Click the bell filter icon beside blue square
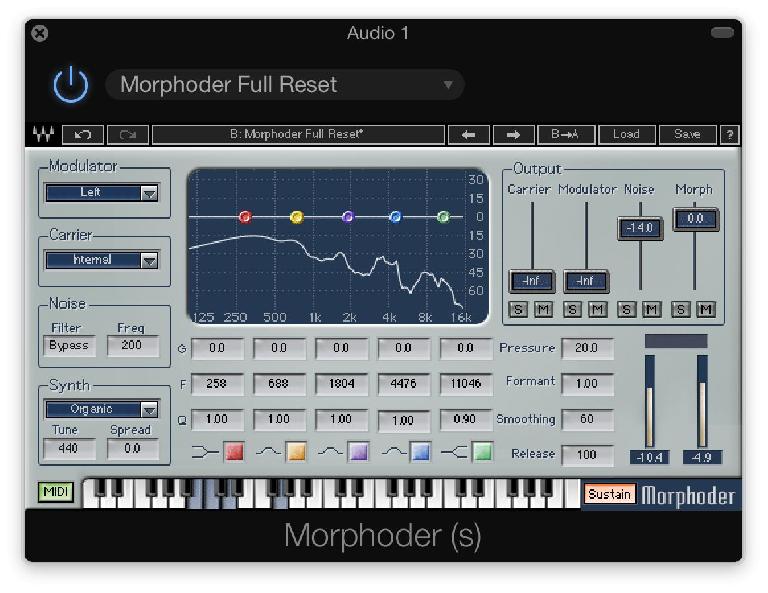This screenshot has height=593, width=768. click(394, 451)
